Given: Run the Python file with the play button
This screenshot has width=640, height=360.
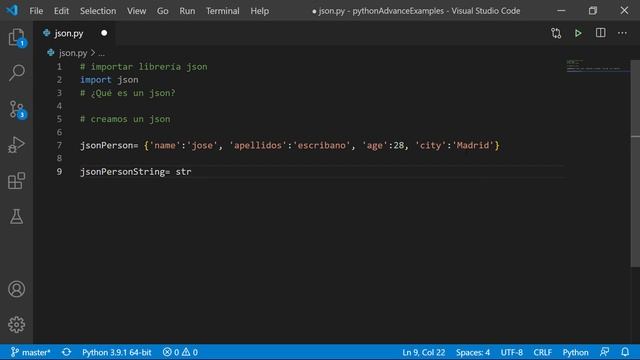Looking at the screenshot, I should point(578,33).
